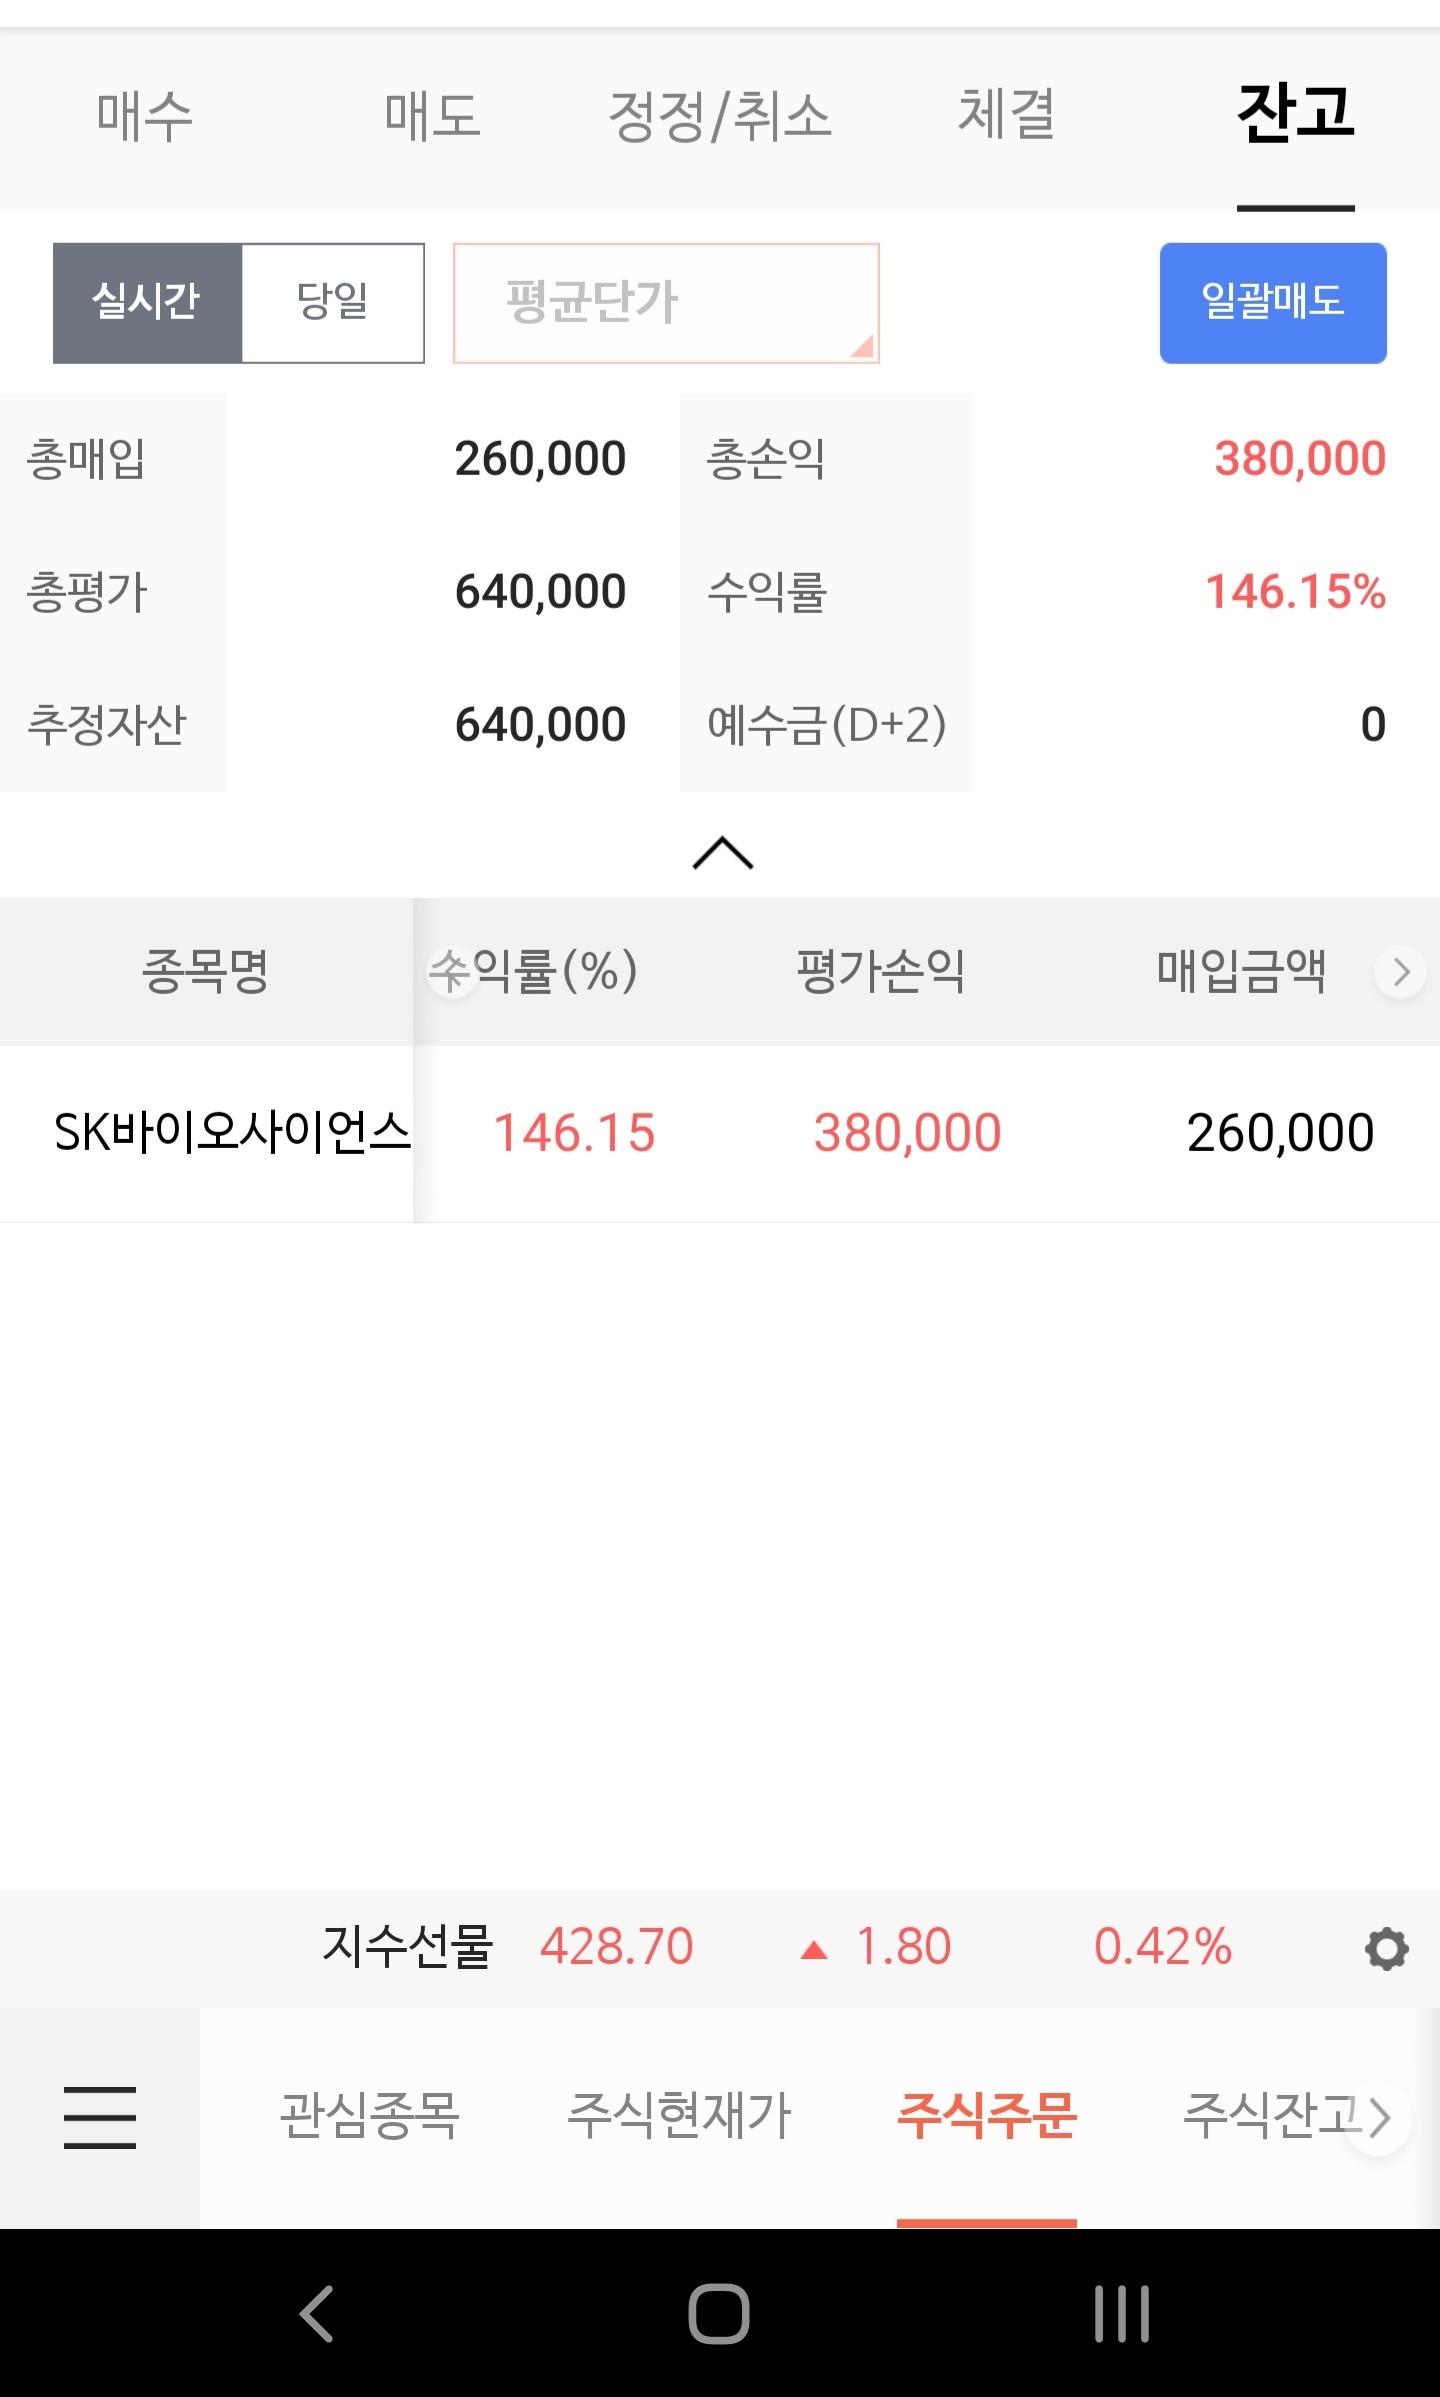Image resolution: width=1440 pixels, height=2397 pixels.
Task: Switch to the 당일 toggle option
Action: [x=333, y=302]
